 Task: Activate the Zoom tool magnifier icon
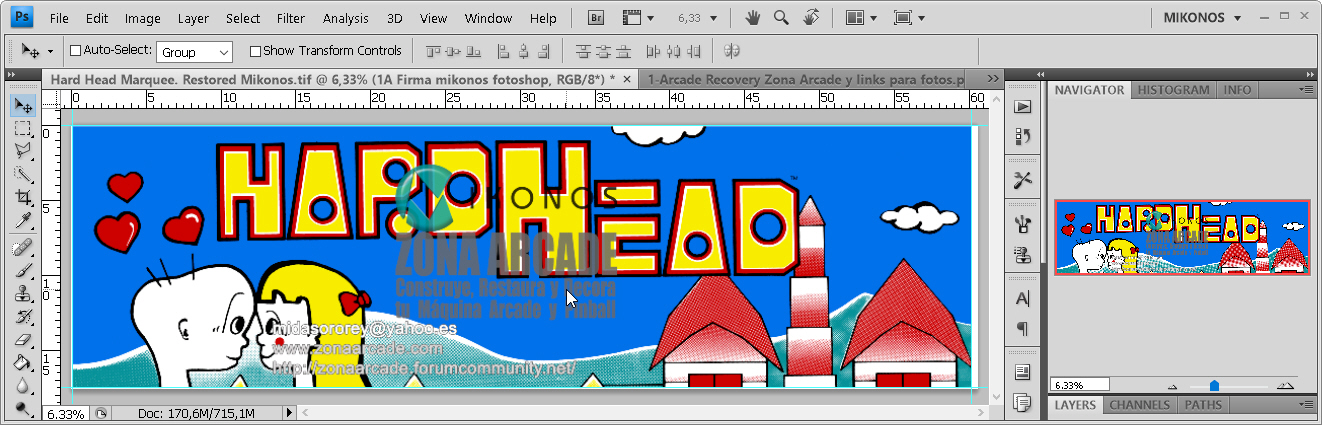pyautogui.click(x=781, y=18)
